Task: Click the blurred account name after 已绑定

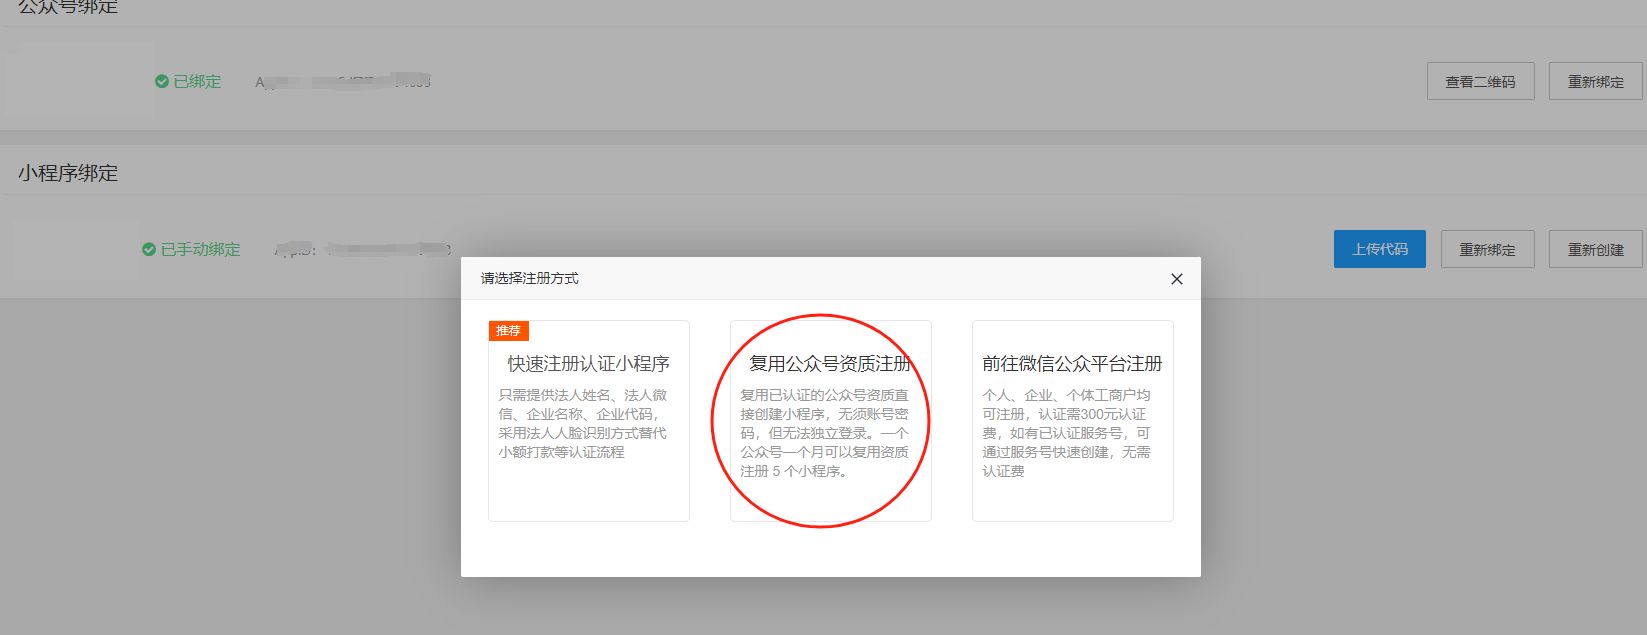Action: (x=342, y=82)
